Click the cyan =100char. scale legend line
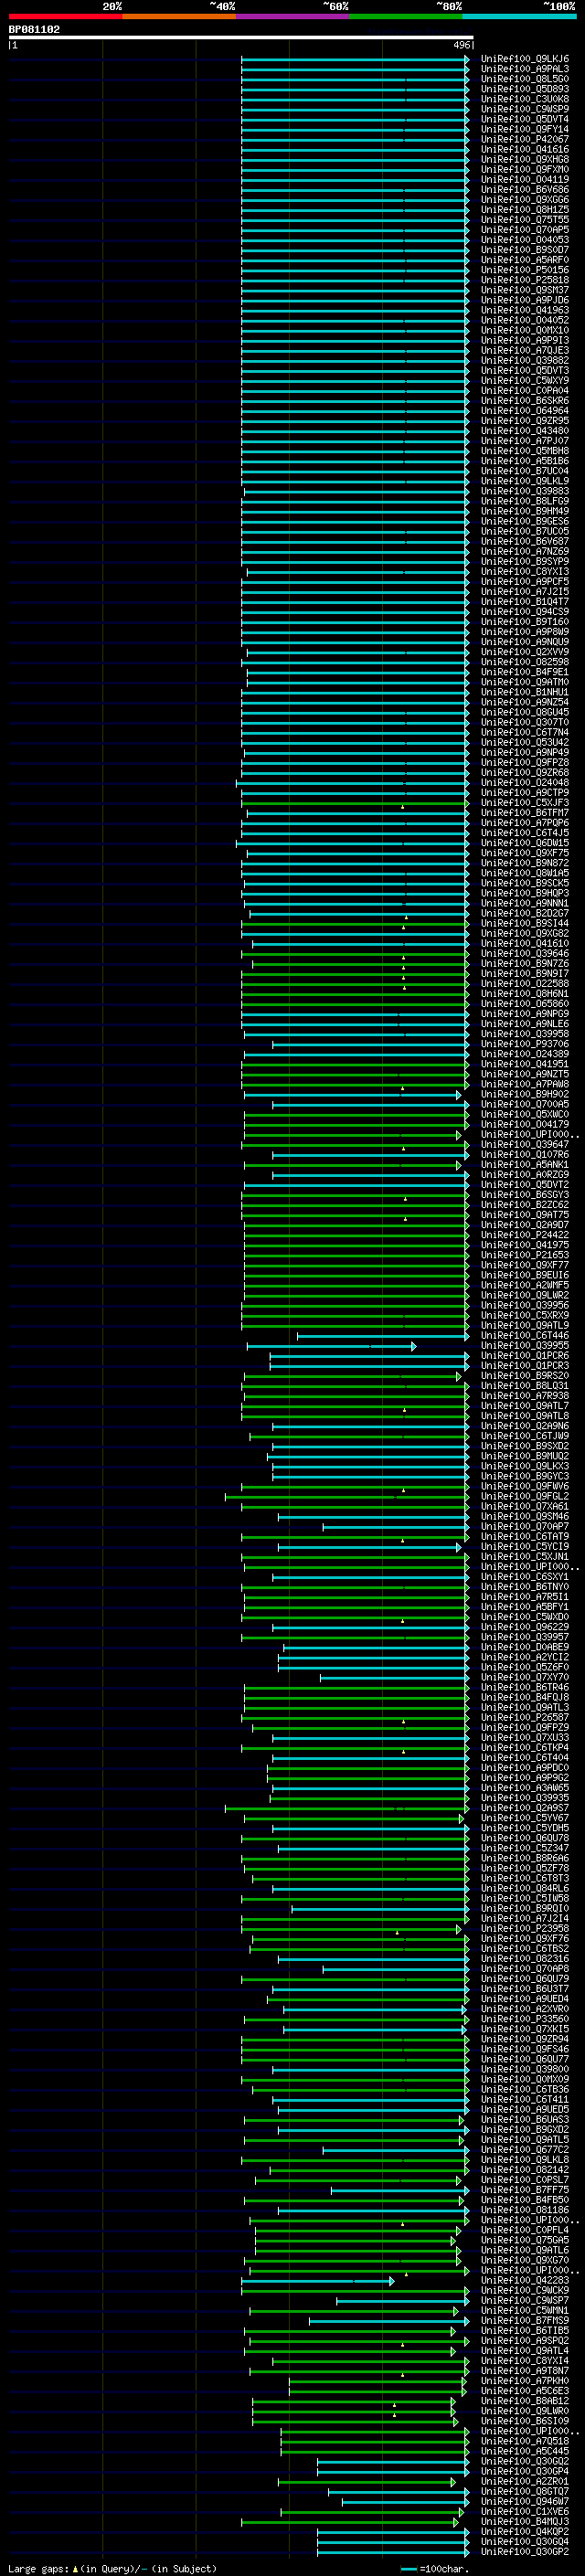Viewport: 585px width, 2576px height. [x=409, y=2569]
